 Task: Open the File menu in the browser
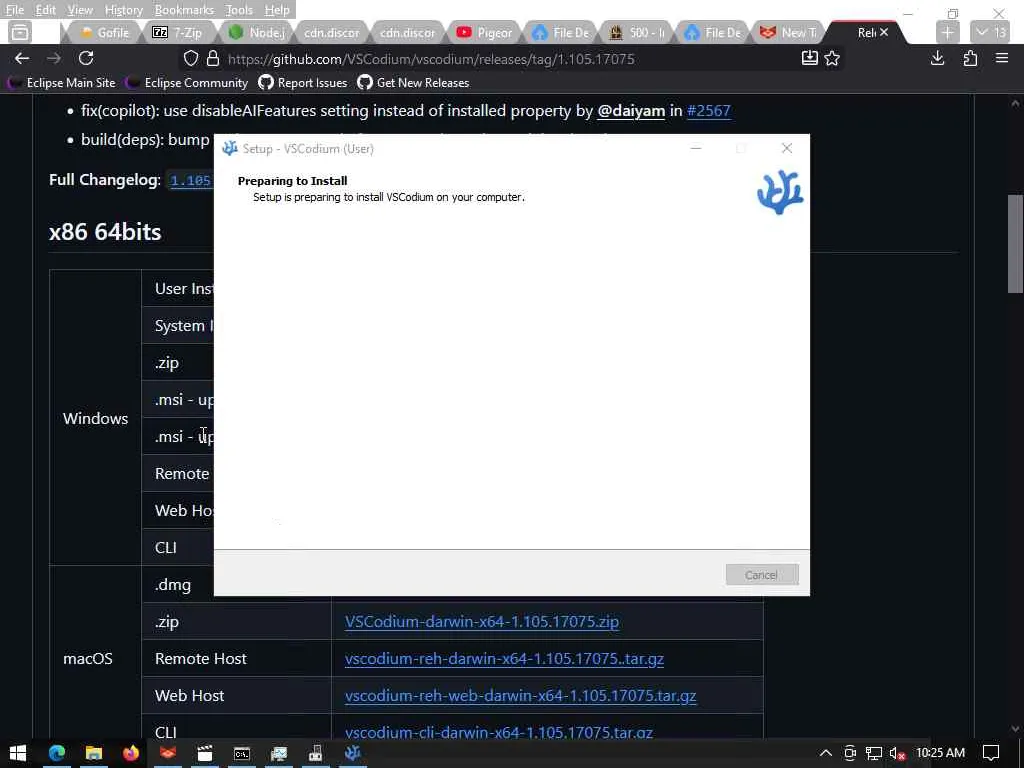click(x=14, y=10)
